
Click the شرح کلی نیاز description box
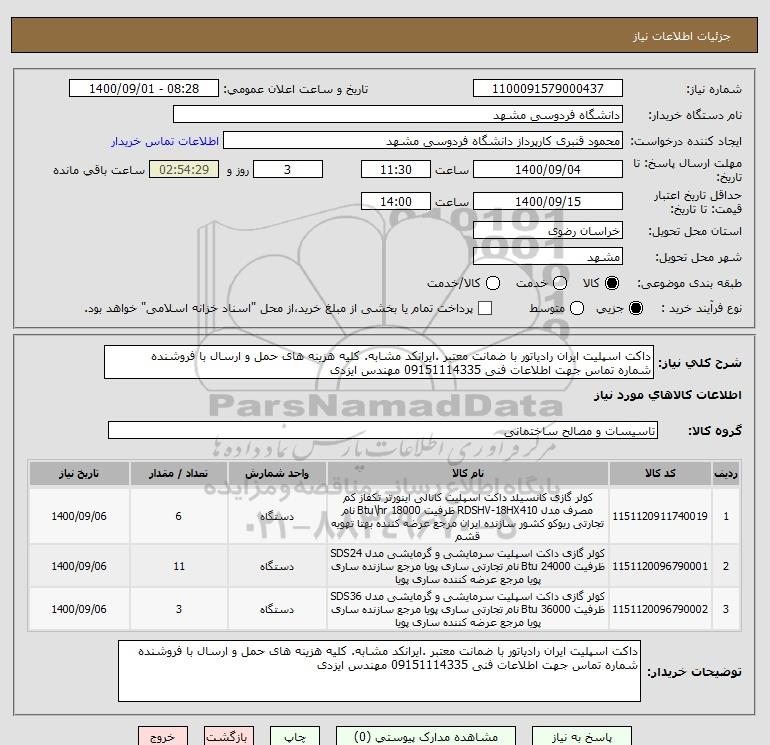(x=379, y=362)
